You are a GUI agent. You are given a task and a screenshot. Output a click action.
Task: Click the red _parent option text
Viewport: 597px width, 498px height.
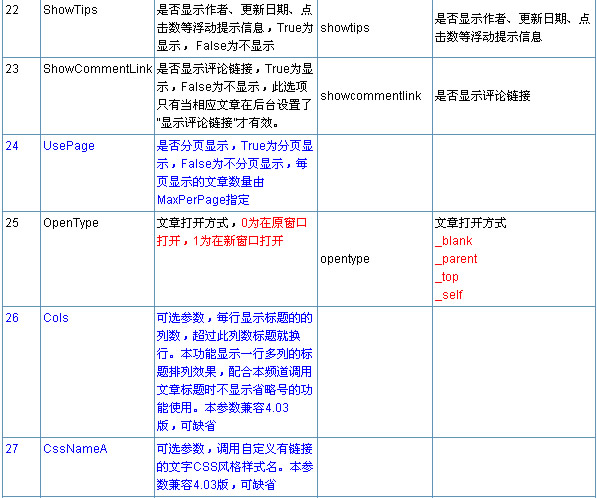456,259
